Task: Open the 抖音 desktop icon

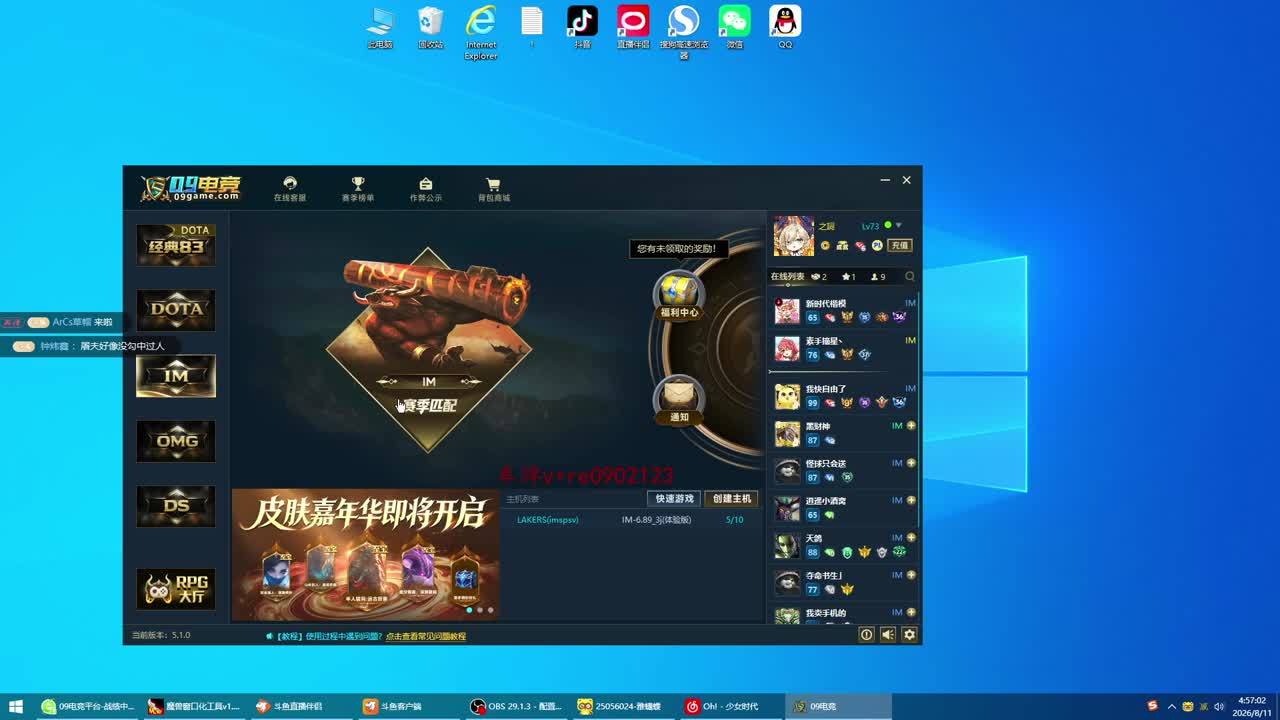Action: click(x=582, y=28)
